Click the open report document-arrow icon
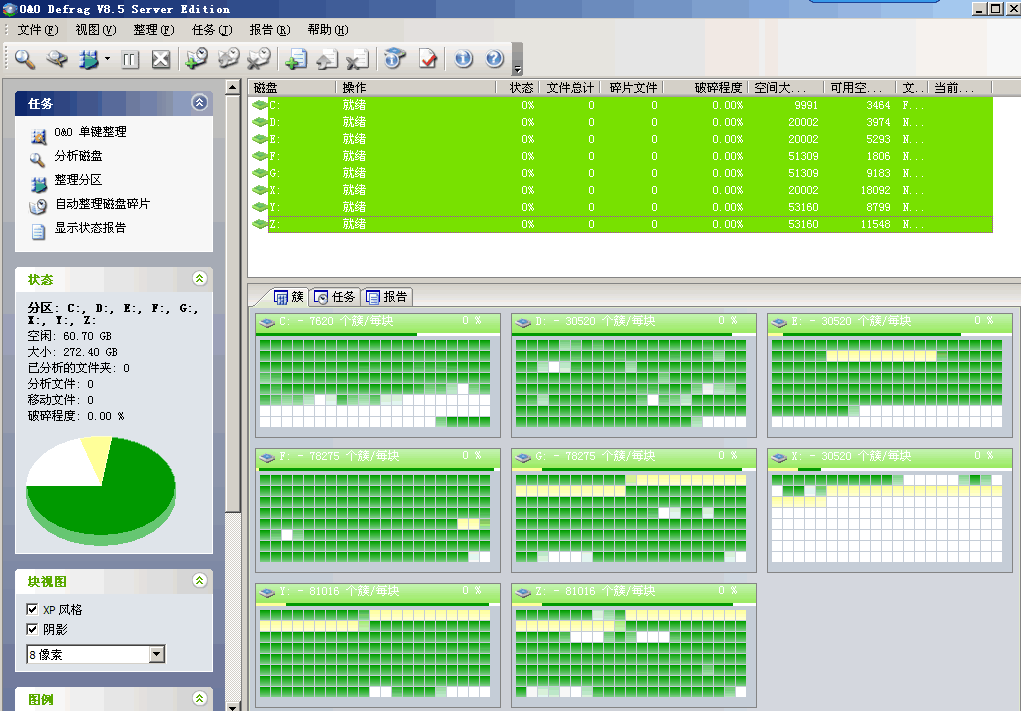1021x711 pixels. tap(327, 59)
